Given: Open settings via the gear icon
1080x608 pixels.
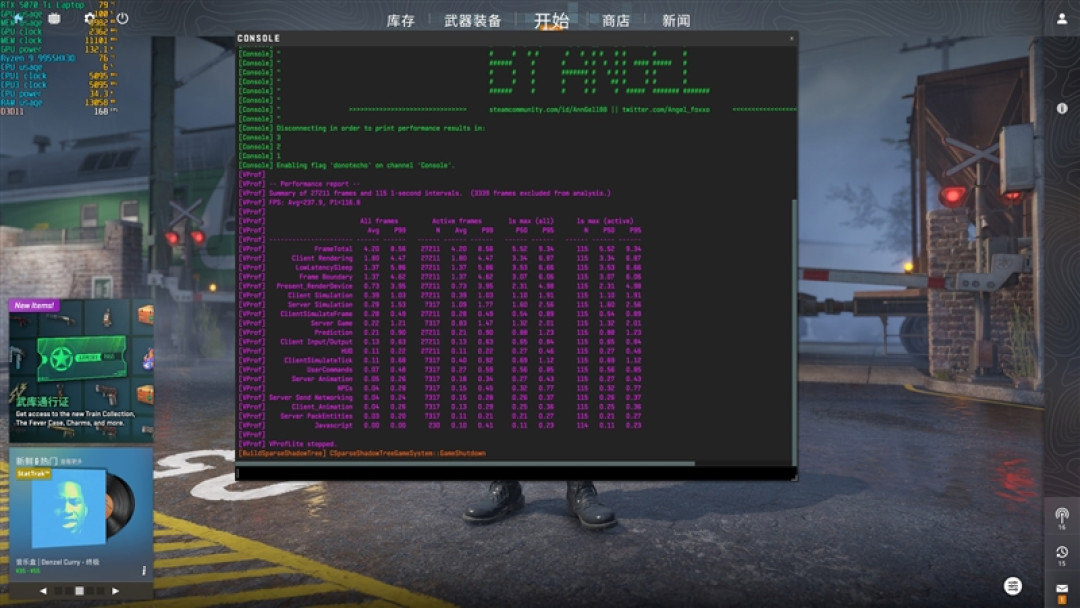Looking at the screenshot, I should tap(89, 19).
